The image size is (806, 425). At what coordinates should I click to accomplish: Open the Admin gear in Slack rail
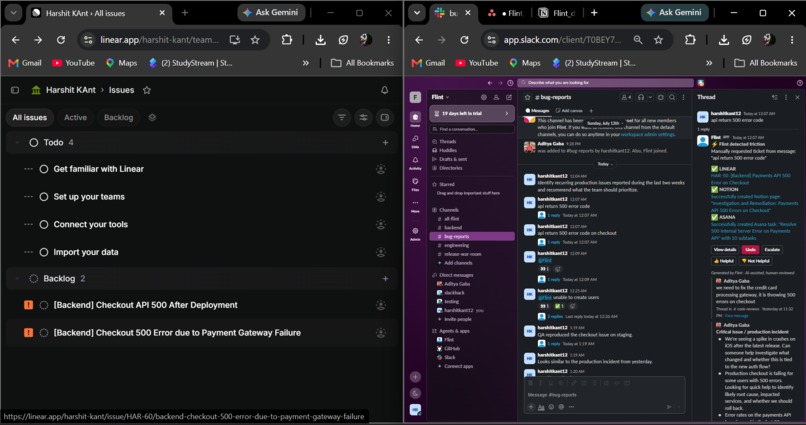(x=415, y=233)
